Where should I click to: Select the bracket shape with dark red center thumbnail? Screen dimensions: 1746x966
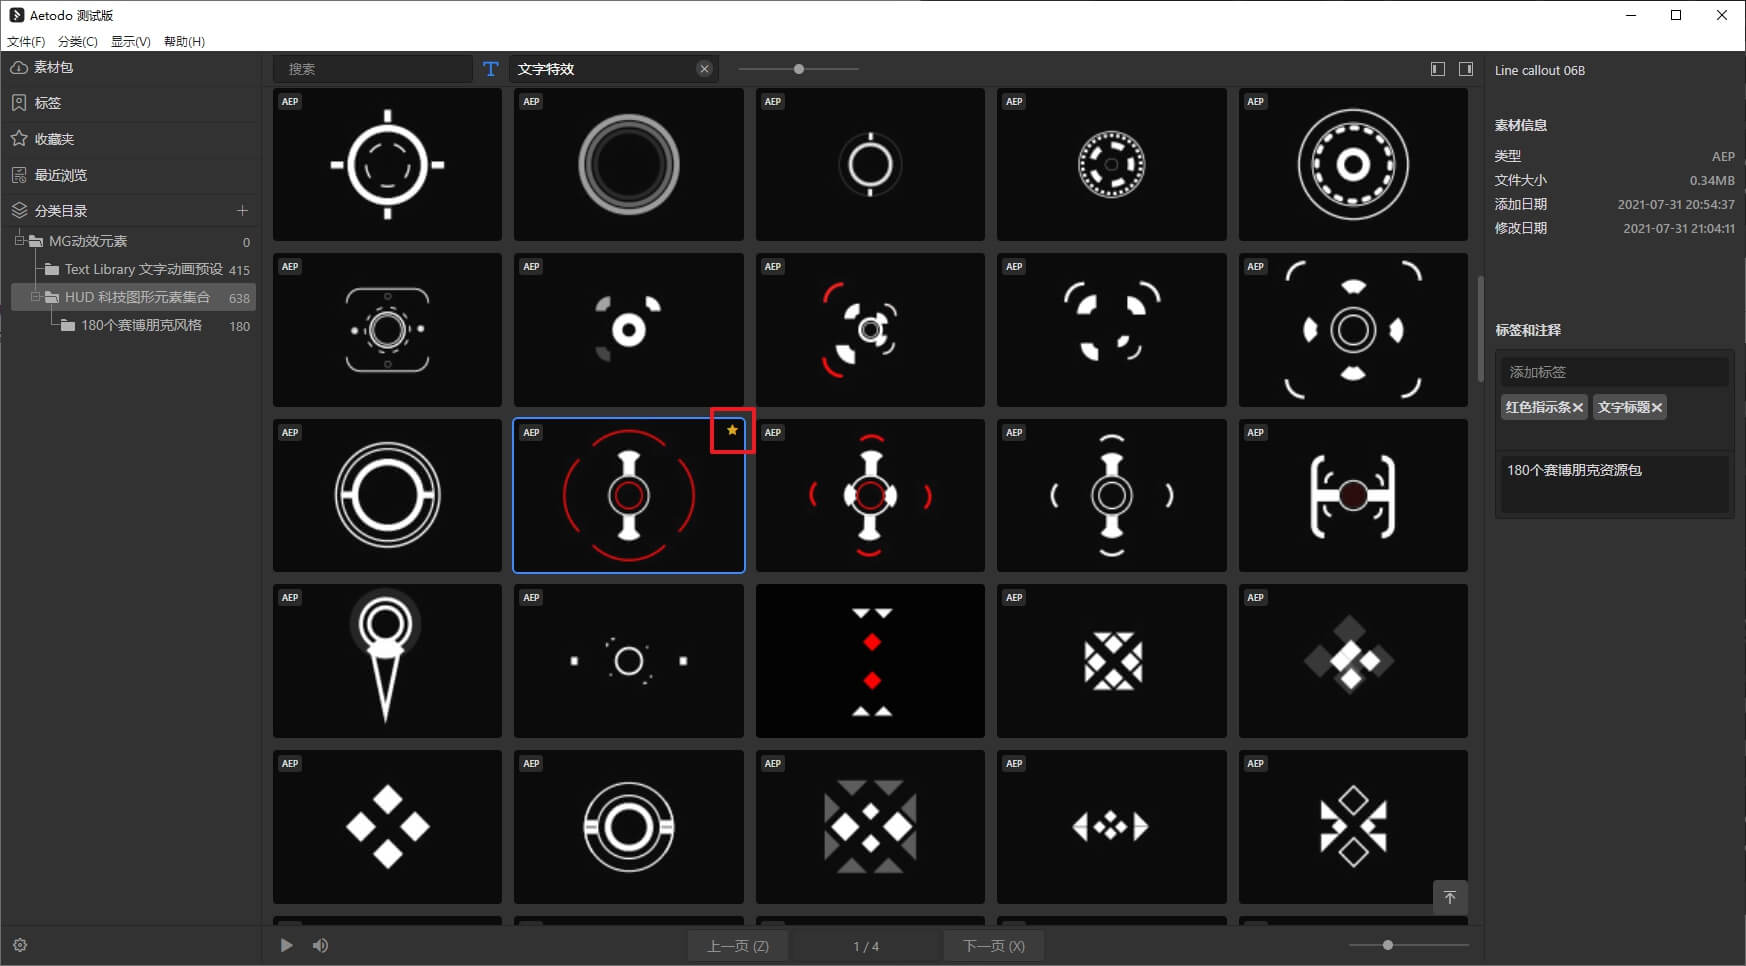coord(1353,495)
